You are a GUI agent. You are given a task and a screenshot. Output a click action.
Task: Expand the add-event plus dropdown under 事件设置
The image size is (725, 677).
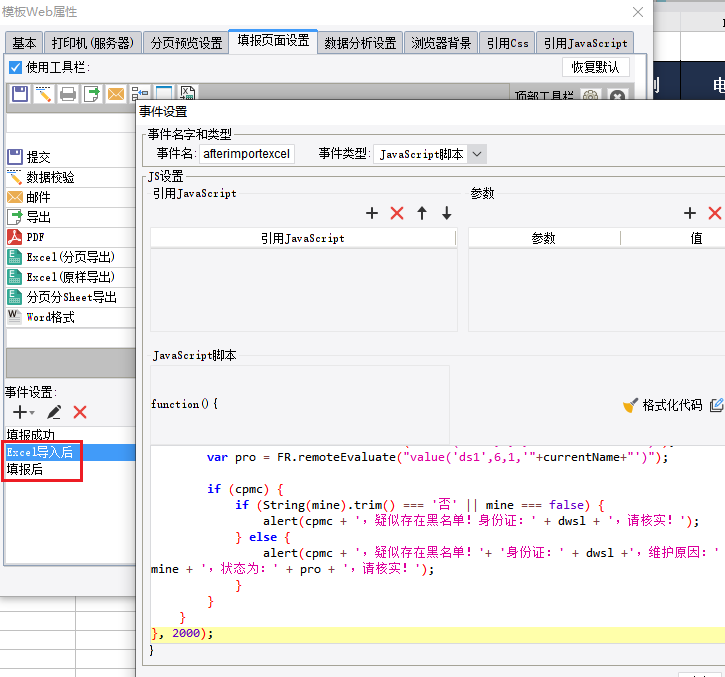coord(23,412)
